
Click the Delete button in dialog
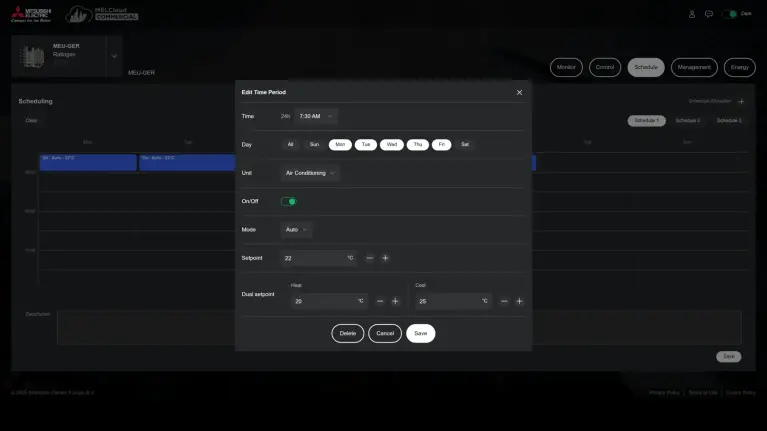[348, 334]
